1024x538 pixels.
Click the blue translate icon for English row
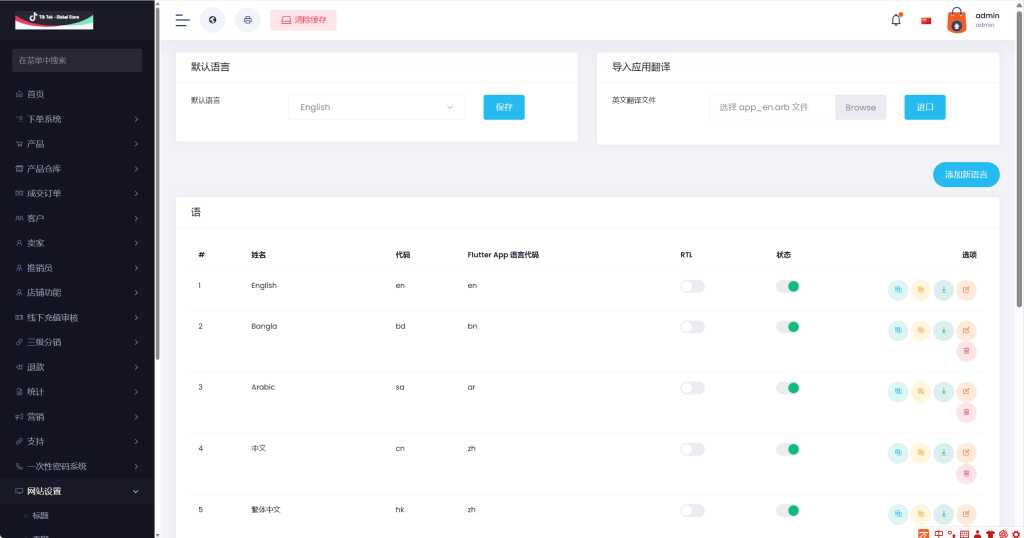coord(899,290)
